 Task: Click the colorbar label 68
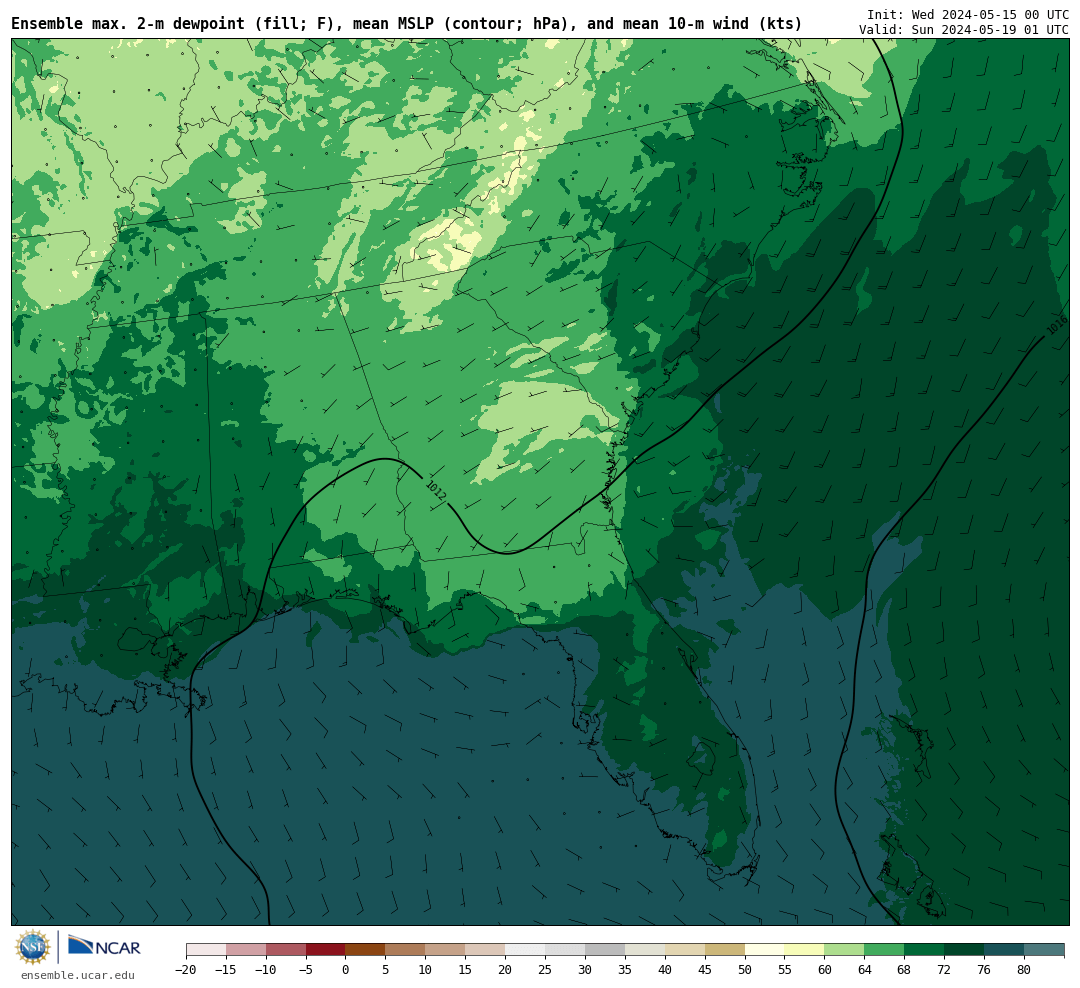point(904,970)
